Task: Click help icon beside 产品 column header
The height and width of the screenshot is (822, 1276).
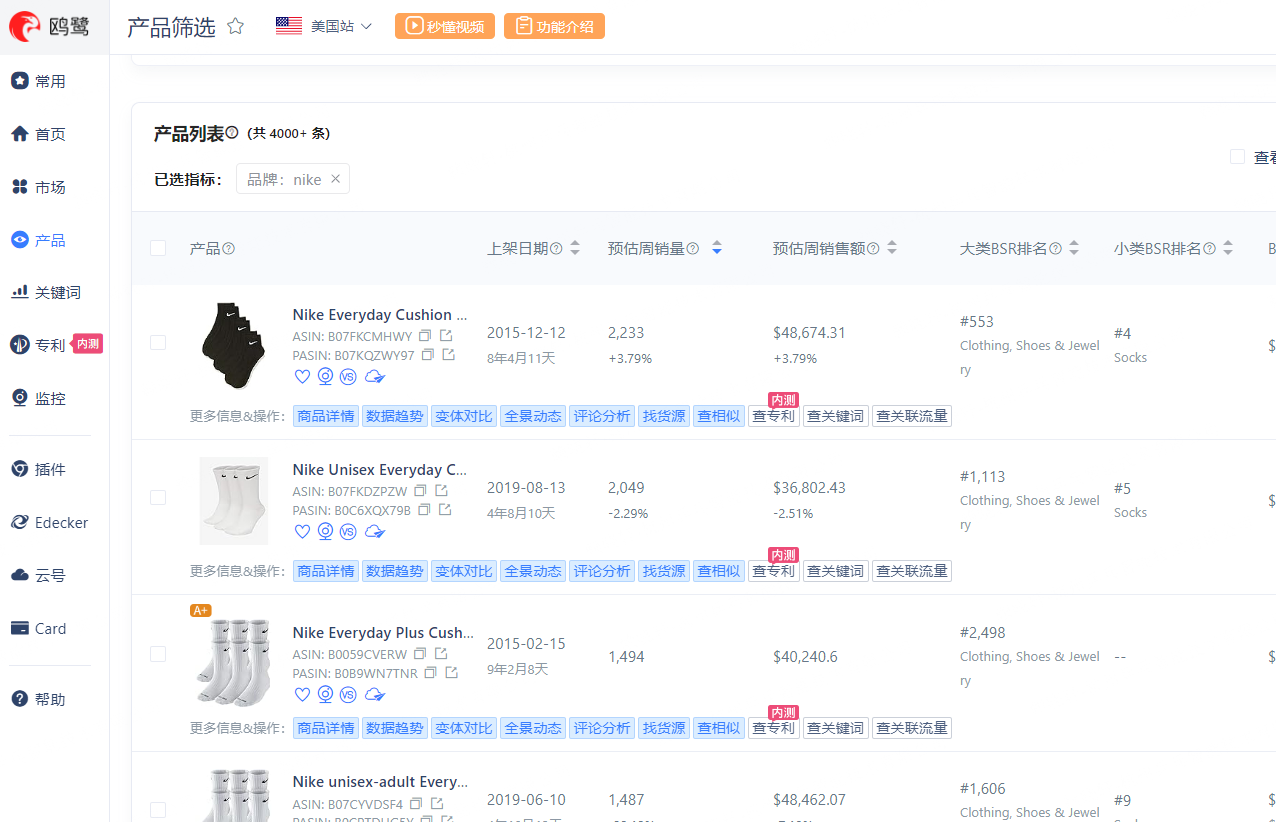Action: 228,248
